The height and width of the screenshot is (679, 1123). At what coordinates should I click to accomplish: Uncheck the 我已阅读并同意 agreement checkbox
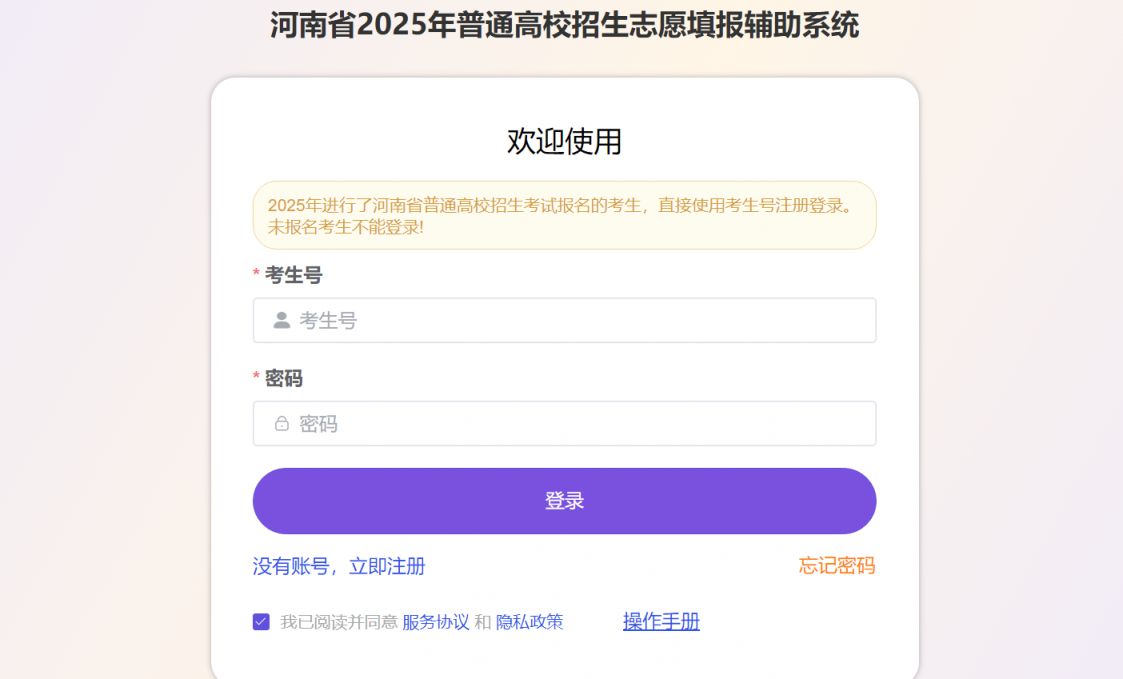[262, 620]
